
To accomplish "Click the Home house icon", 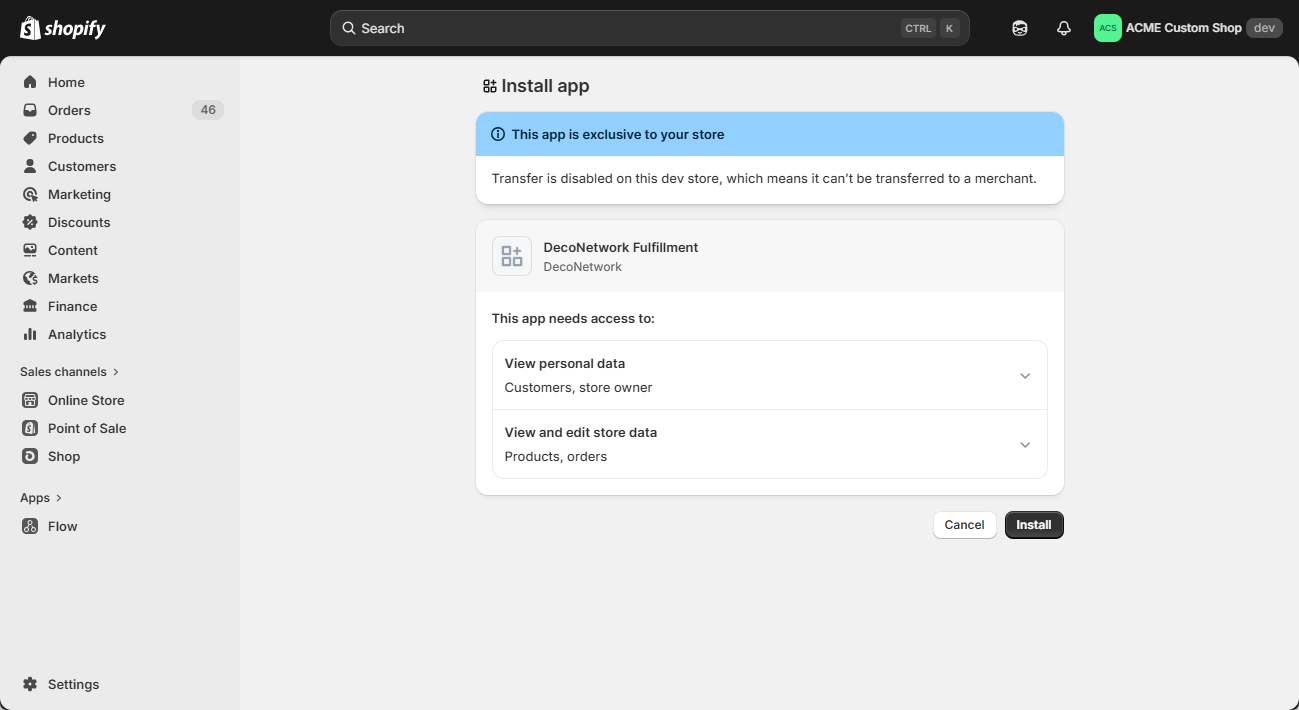I will coord(30,82).
